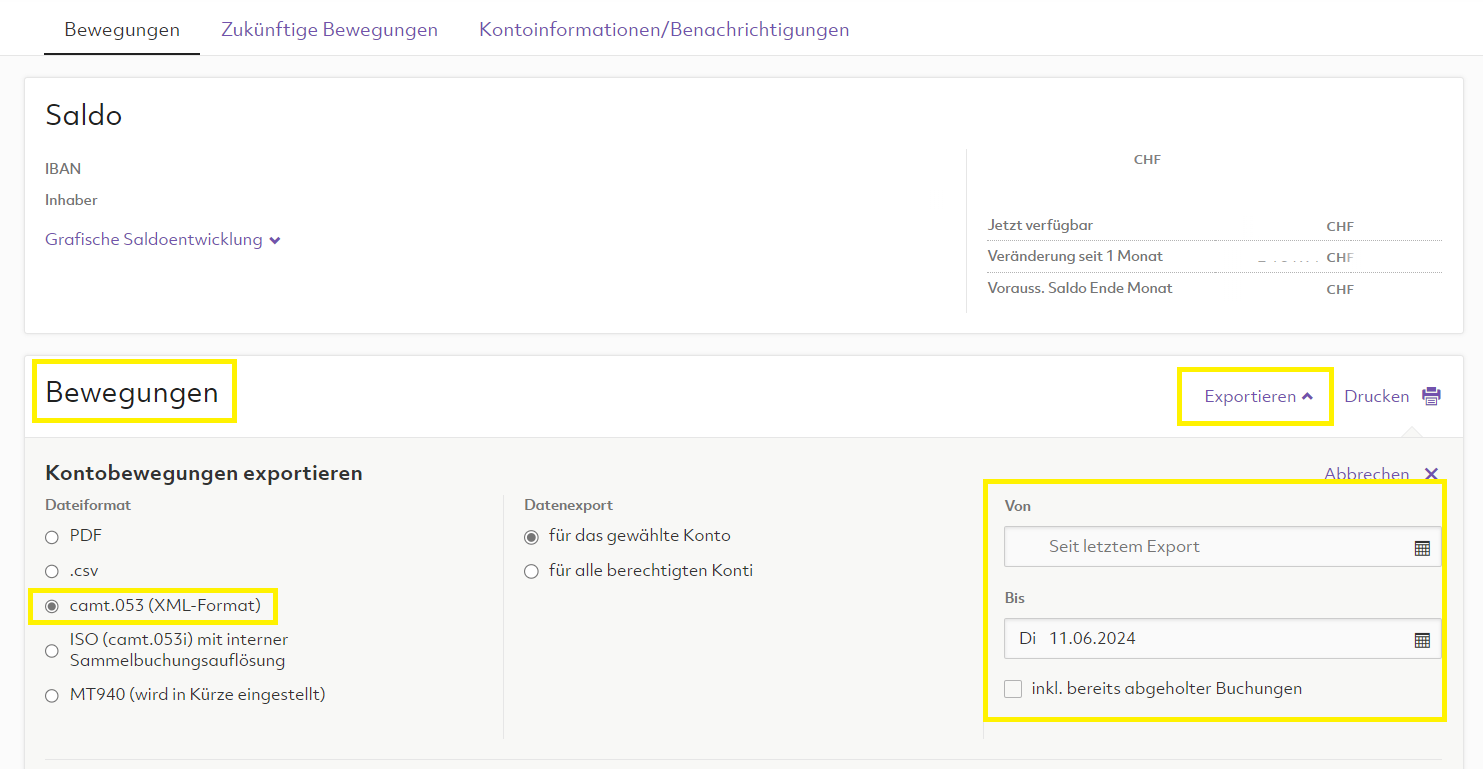Choose export für das gewählte Konto
1483x769 pixels.
531,537
